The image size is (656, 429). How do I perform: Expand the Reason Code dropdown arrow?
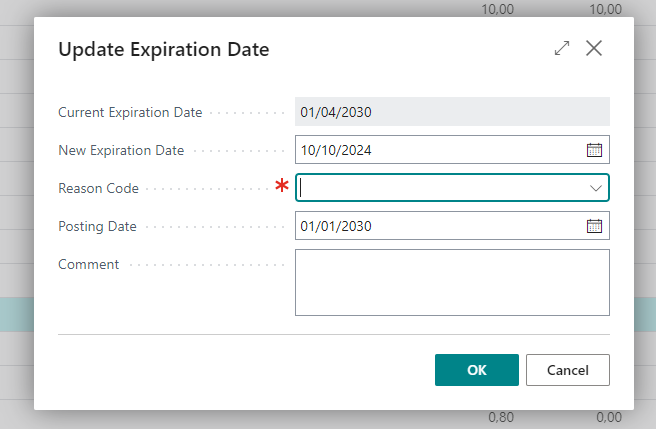point(595,188)
